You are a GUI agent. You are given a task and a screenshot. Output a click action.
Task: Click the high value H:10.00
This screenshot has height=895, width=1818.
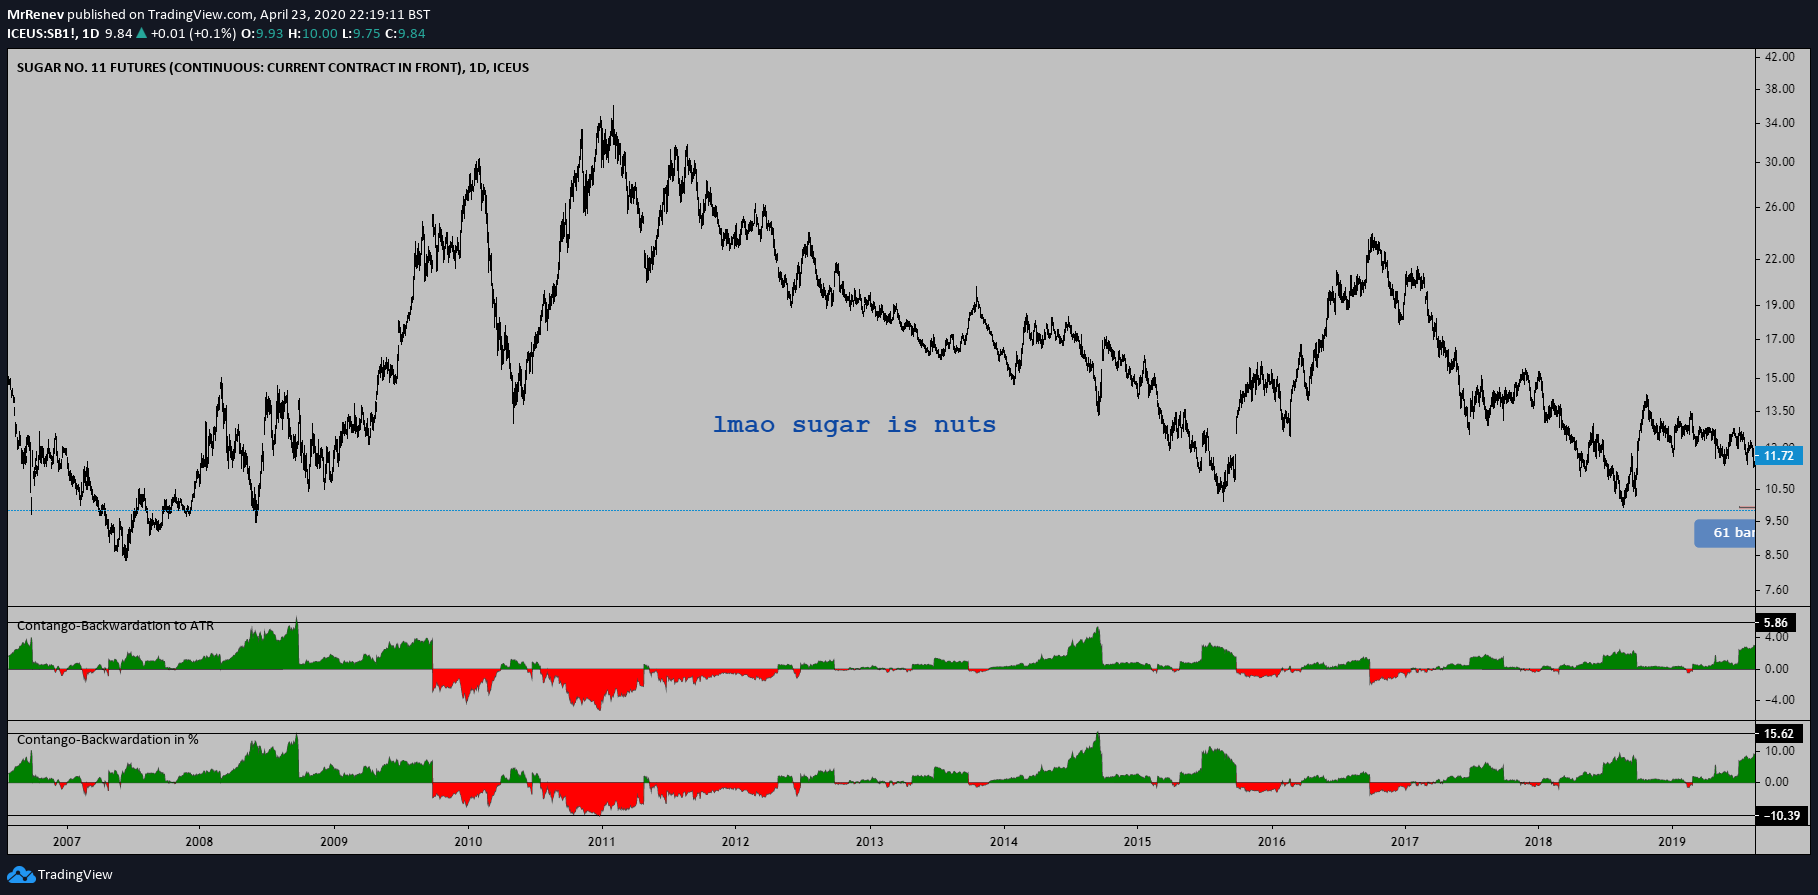pos(313,34)
